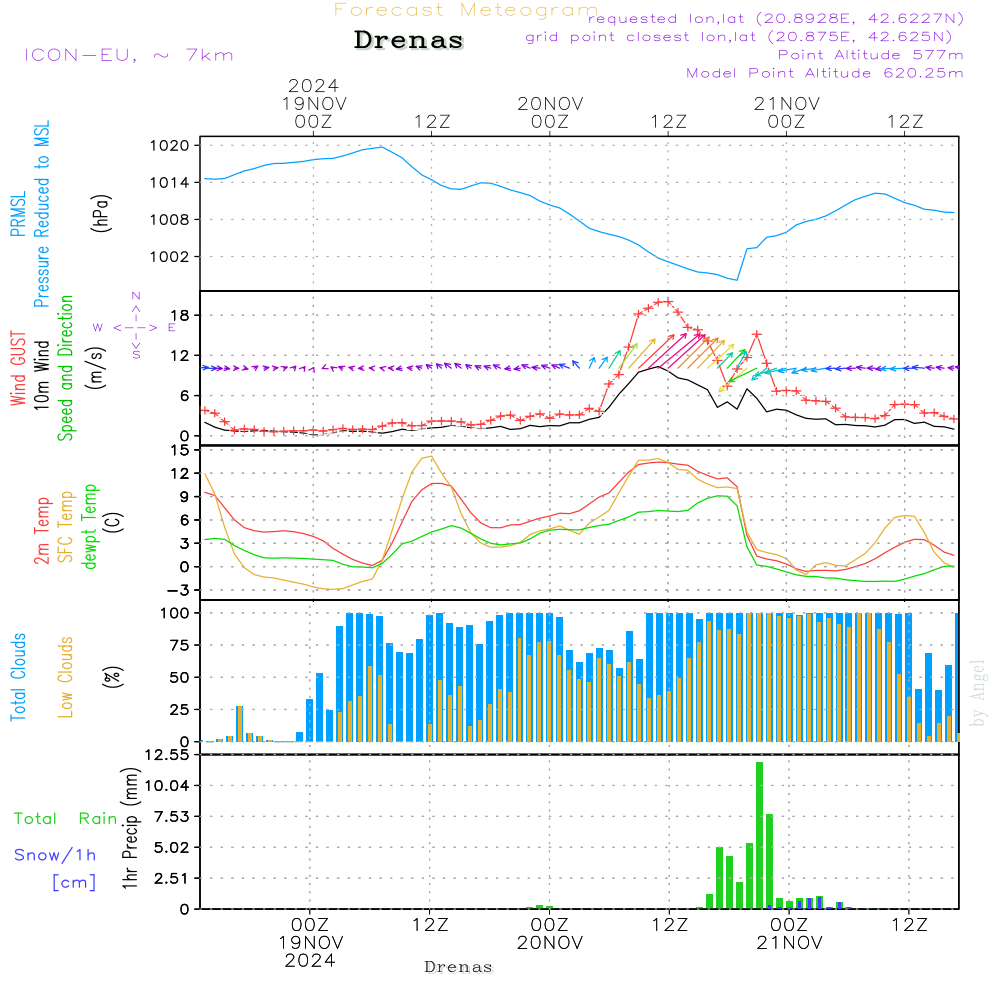1000x1000 pixels.
Task: Click the green 'dewpt Temp' legend label
Action: (91, 527)
